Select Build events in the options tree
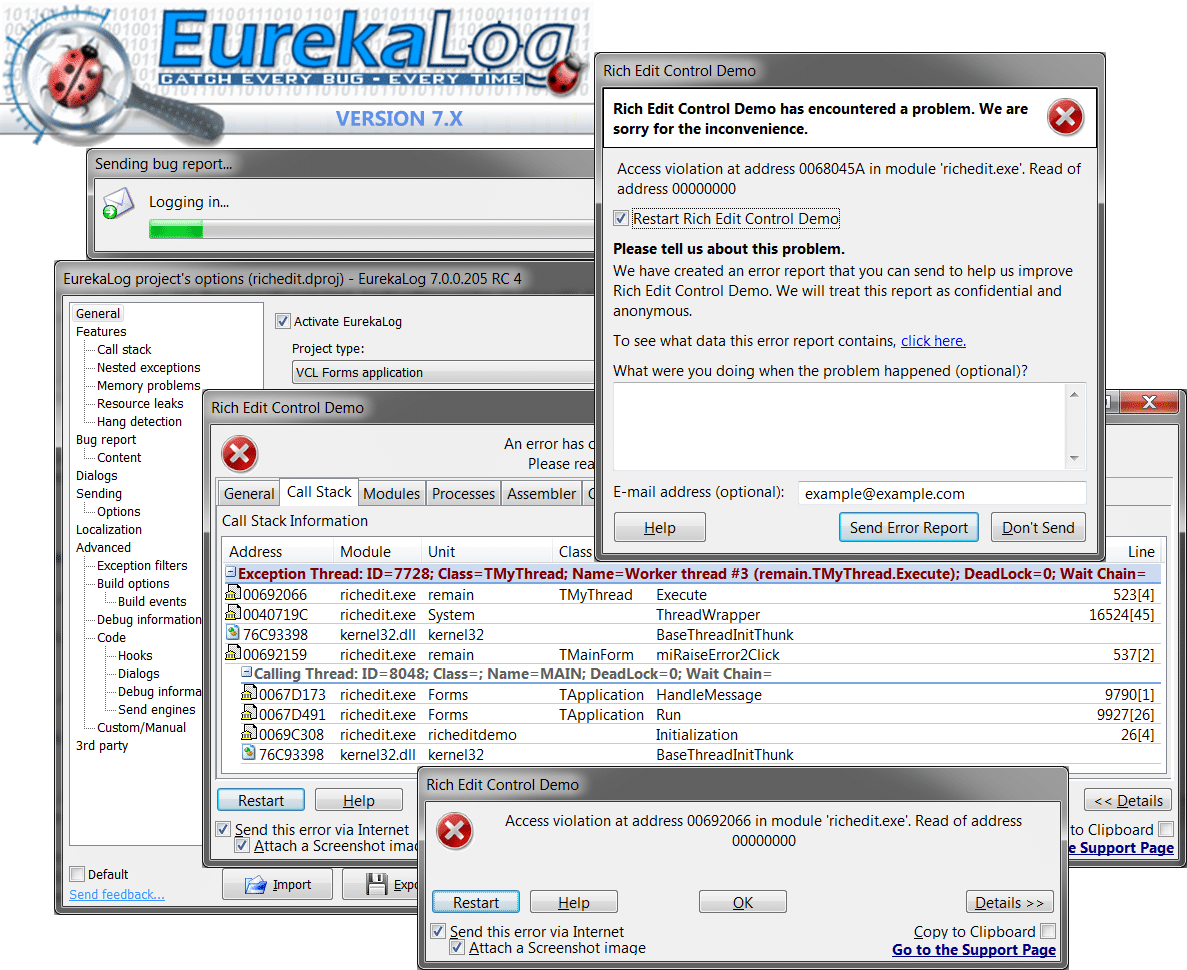This screenshot has height=970, width=1187. (151, 601)
